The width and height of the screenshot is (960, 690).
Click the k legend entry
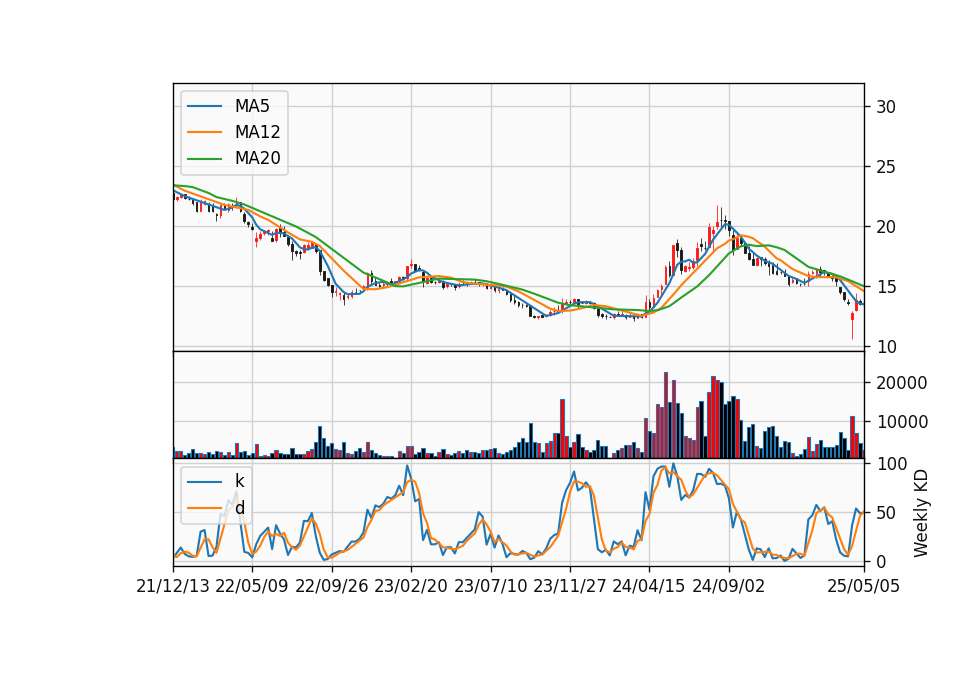(216, 481)
